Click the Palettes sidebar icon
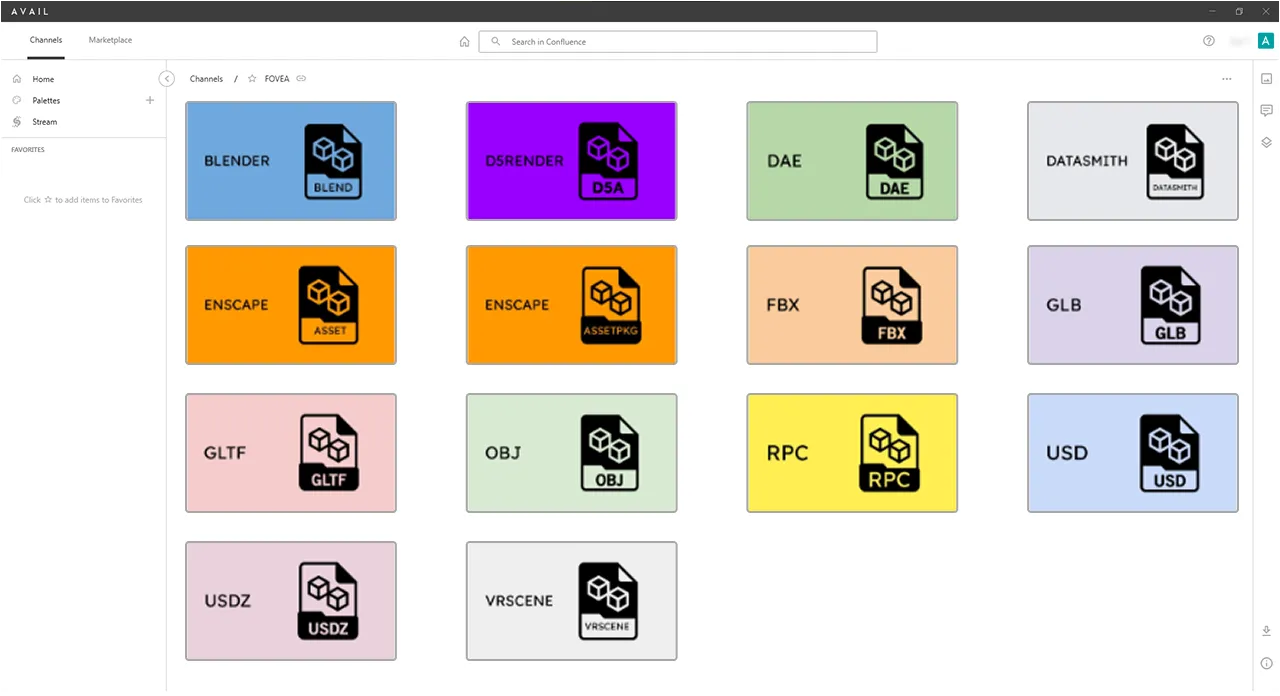 pos(17,100)
